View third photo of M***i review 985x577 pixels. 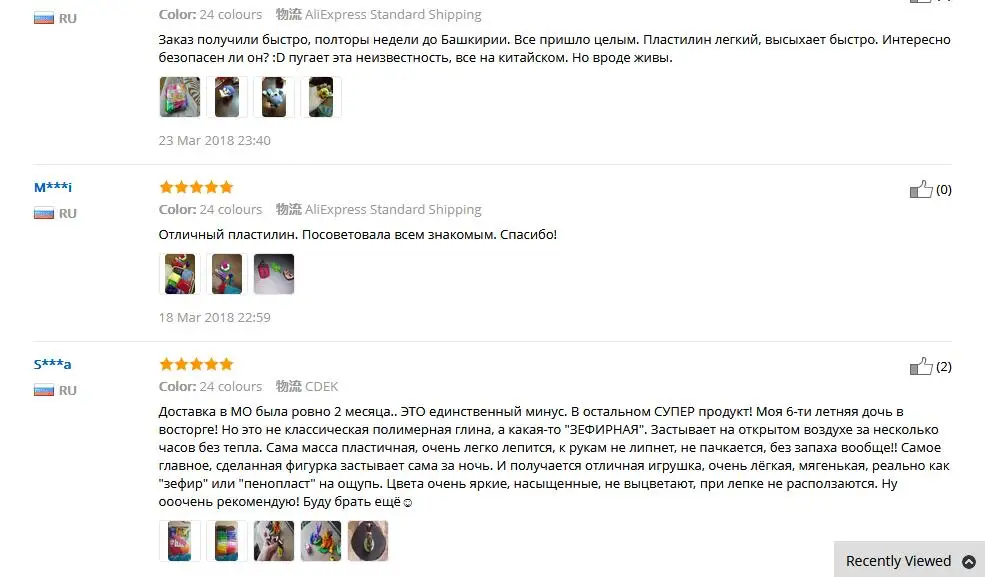[274, 274]
